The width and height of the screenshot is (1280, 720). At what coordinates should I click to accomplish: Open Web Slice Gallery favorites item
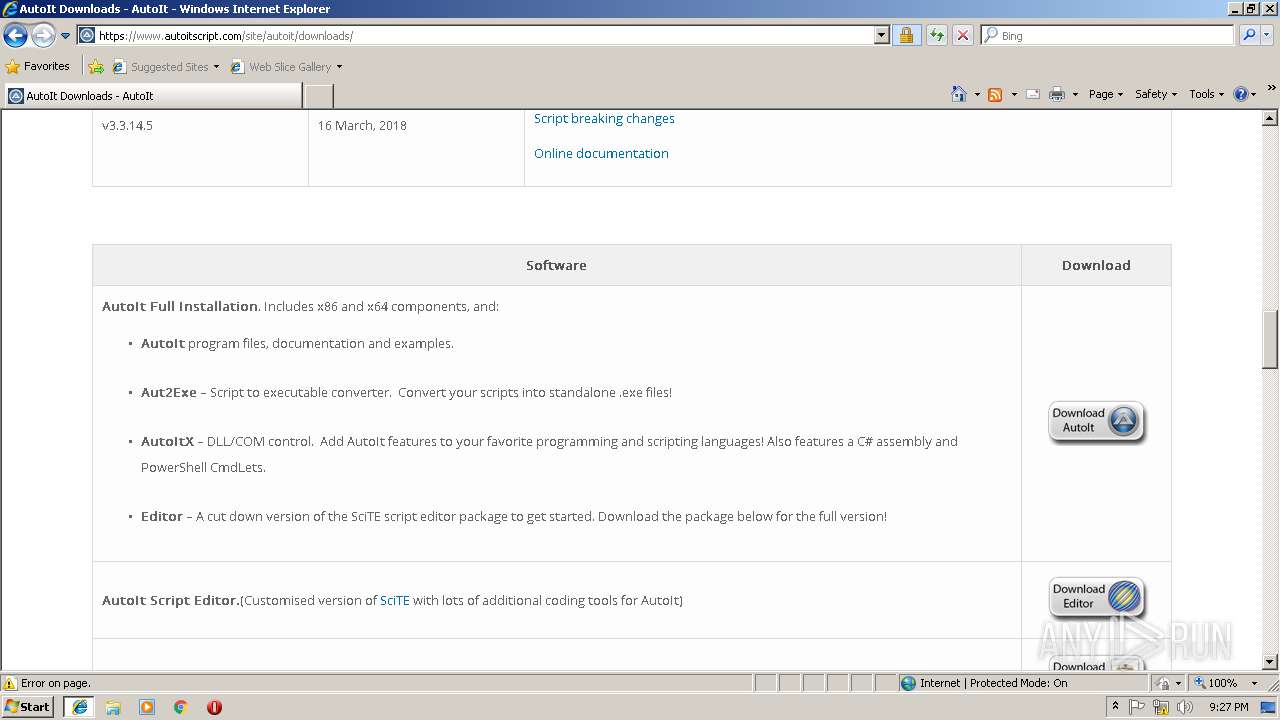(x=286, y=67)
